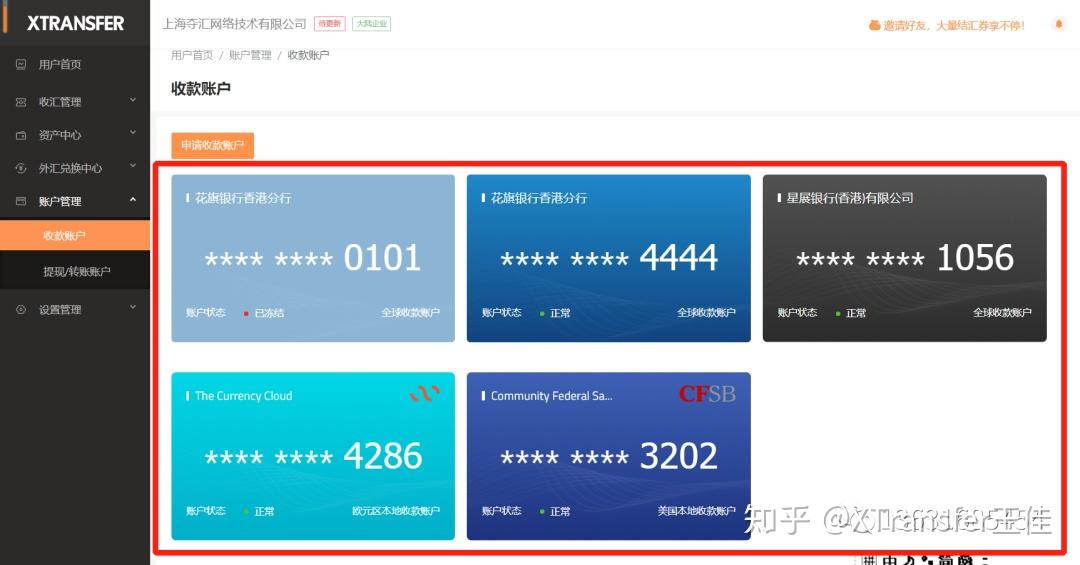Select 收款账户 in the sidebar
Image resolution: width=1080 pixels, height=565 pixels.
(75, 236)
